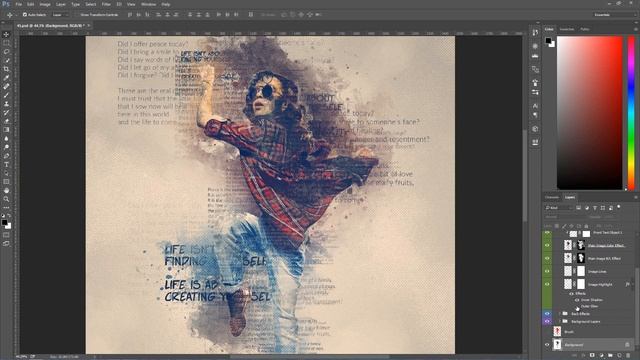Select the Path Selection tool
The image size is (640, 360).
tap(6, 173)
